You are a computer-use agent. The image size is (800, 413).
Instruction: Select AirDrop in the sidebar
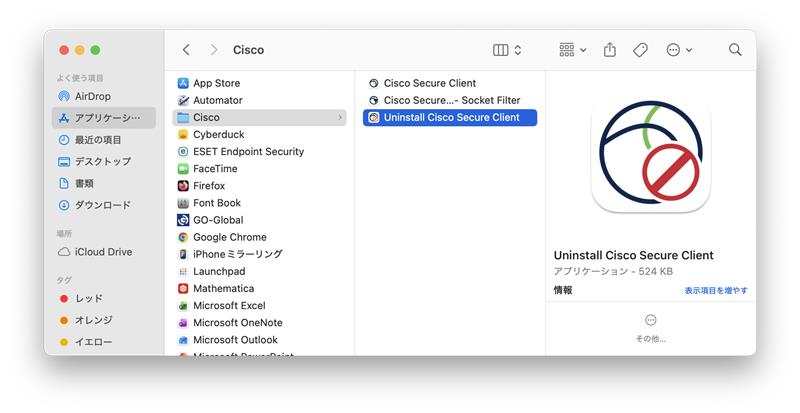point(92,96)
